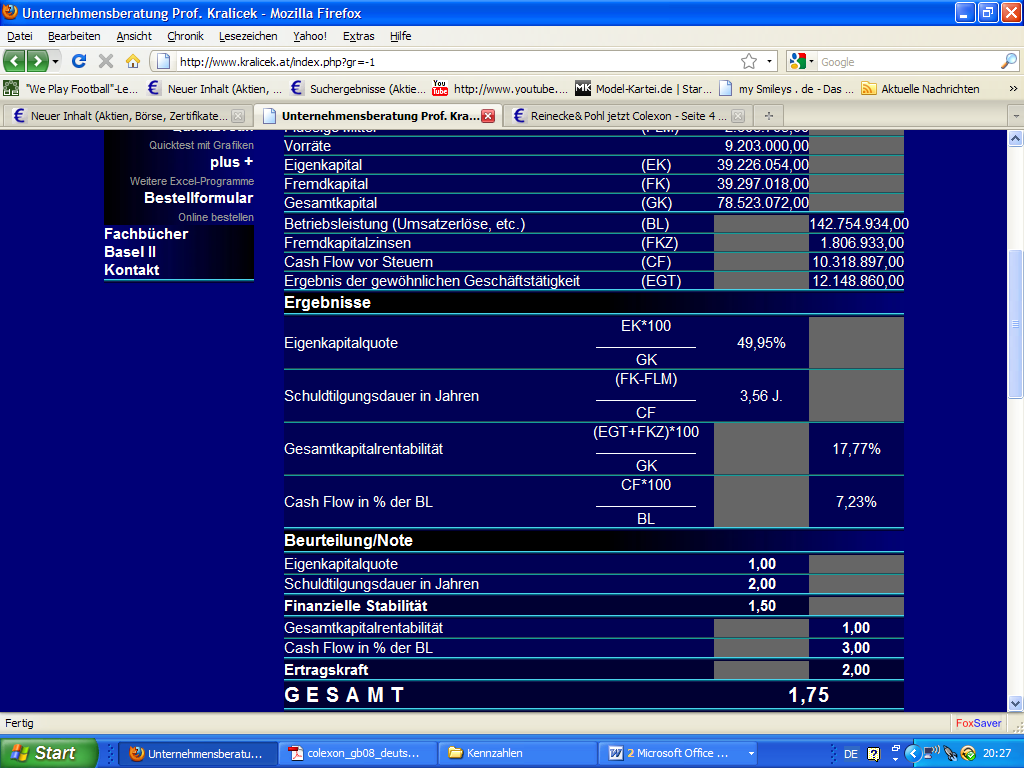Show more bookmarks with chevron overflow
Viewport: 1024px width, 768px height.
pos(1013,89)
